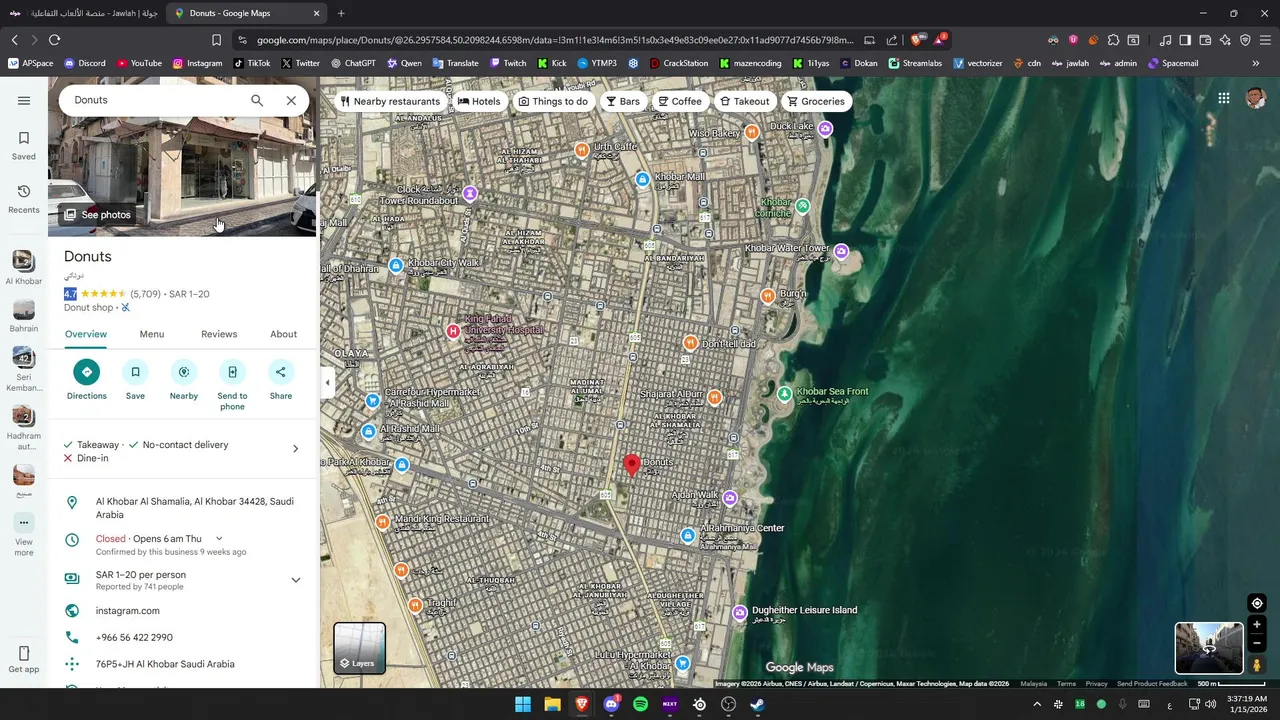The width and height of the screenshot is (1280, 720).
Task: Select the Street View pegman
Action: click(x=1257, y=666)
